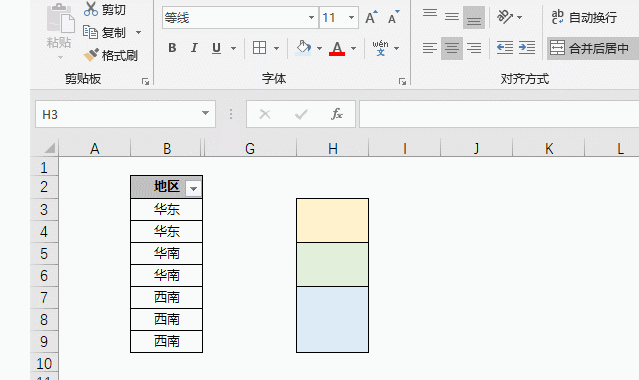Open the Name Box dropdown arrow
Viewport: 639px width, 380px height.
[x=205, y=114]
